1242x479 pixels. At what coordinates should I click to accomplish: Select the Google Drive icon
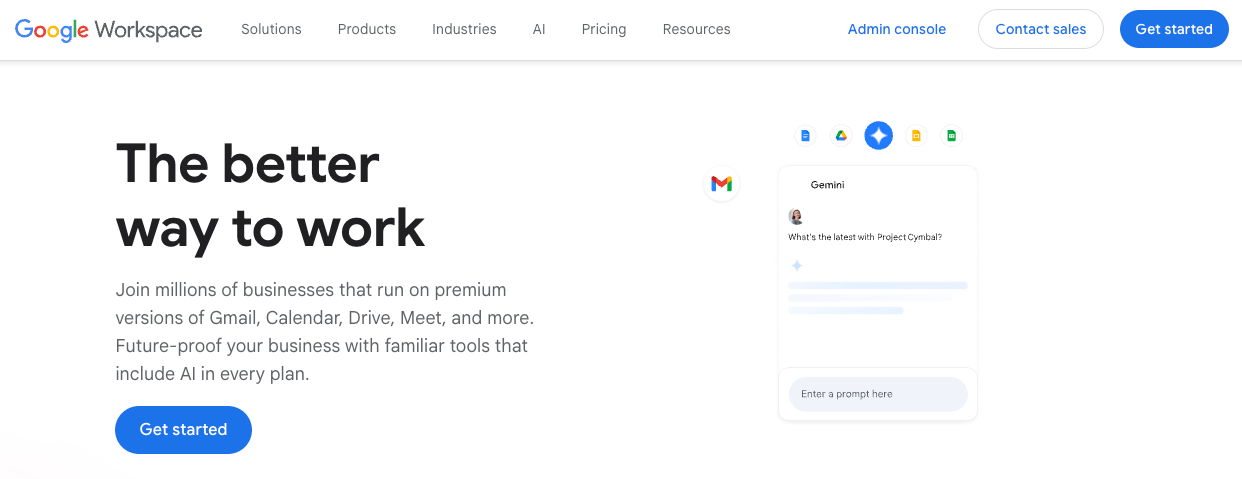point(842,136)
